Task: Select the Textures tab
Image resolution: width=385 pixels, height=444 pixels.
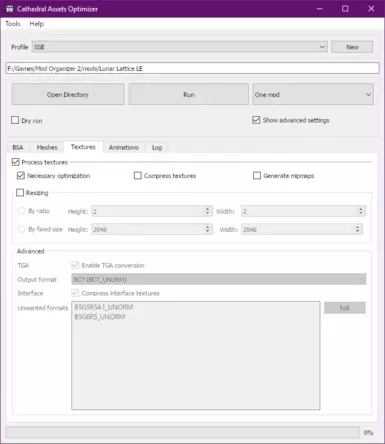Action: coord(83,147)
